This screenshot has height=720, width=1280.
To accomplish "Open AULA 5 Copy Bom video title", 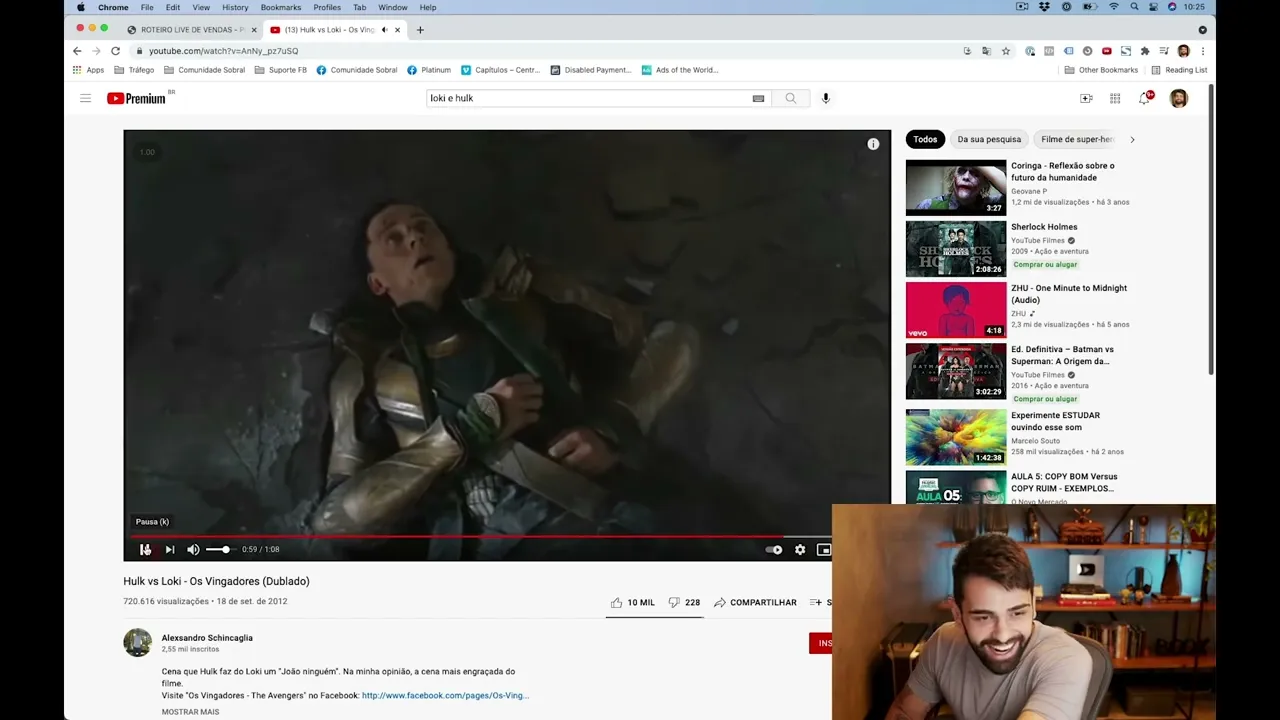I will tap(1064, 482).
